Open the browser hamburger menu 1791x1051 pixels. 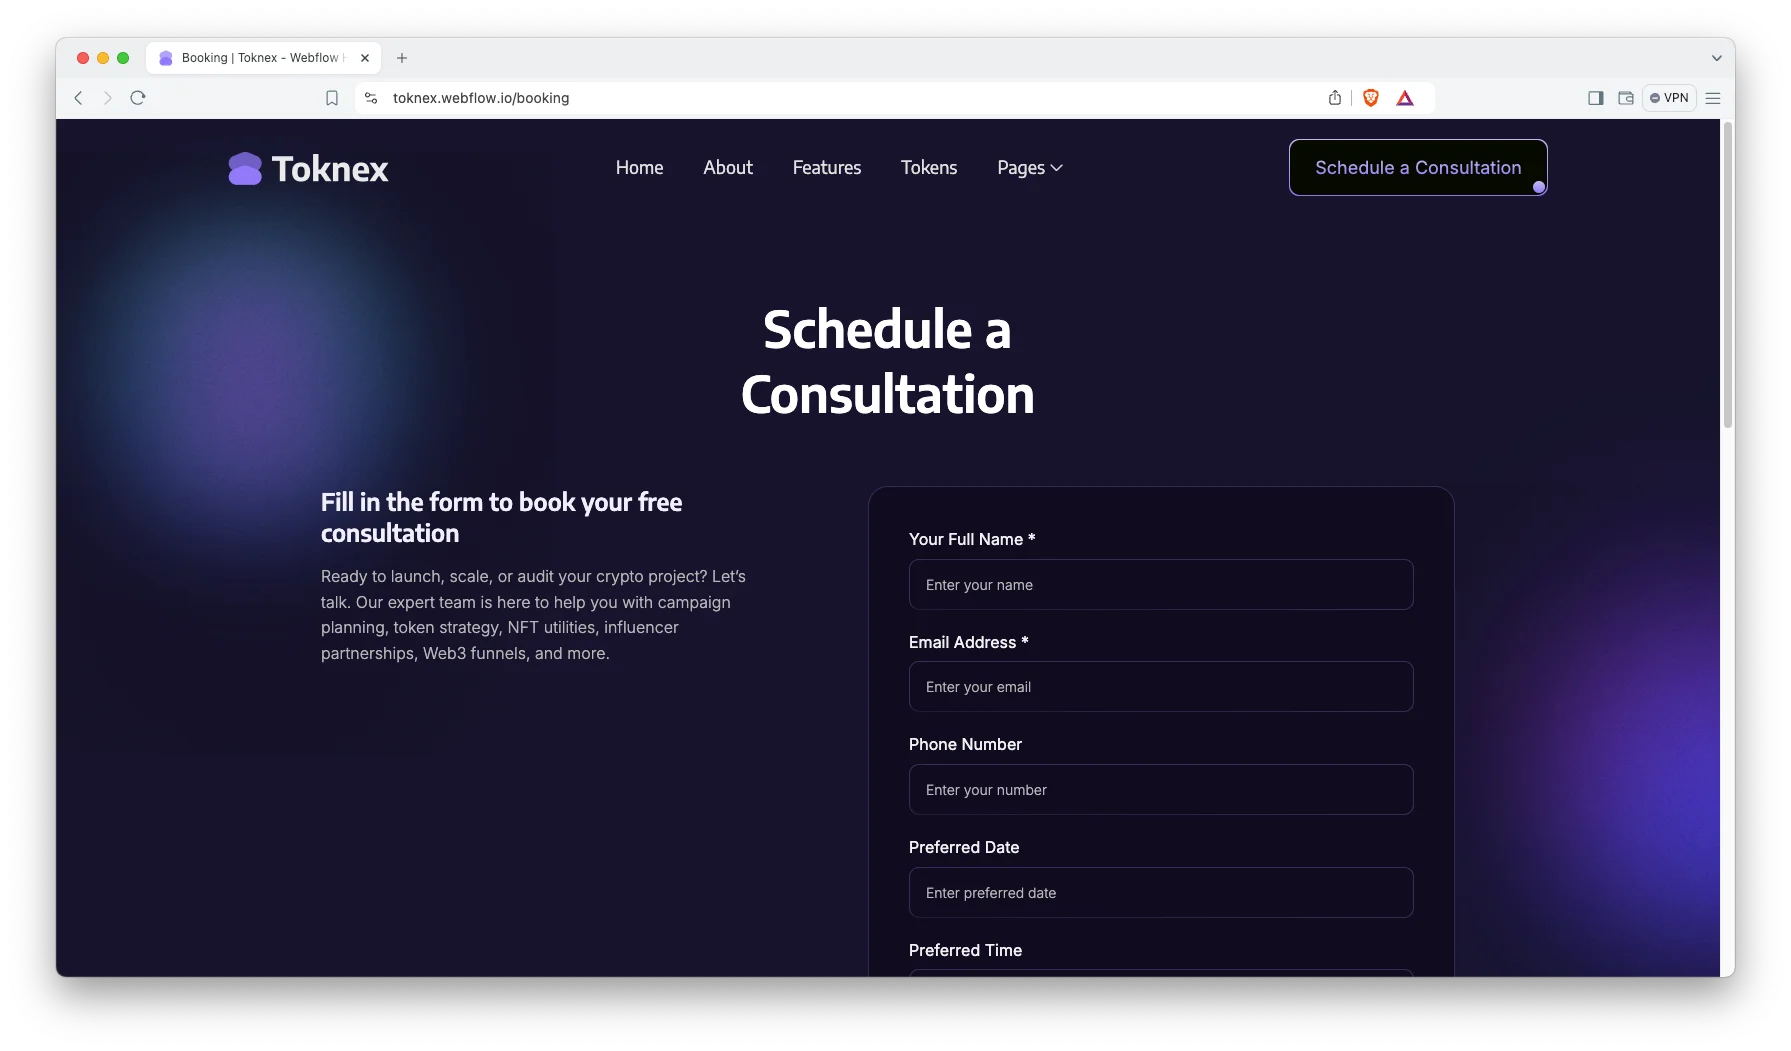coord(1713,98)
